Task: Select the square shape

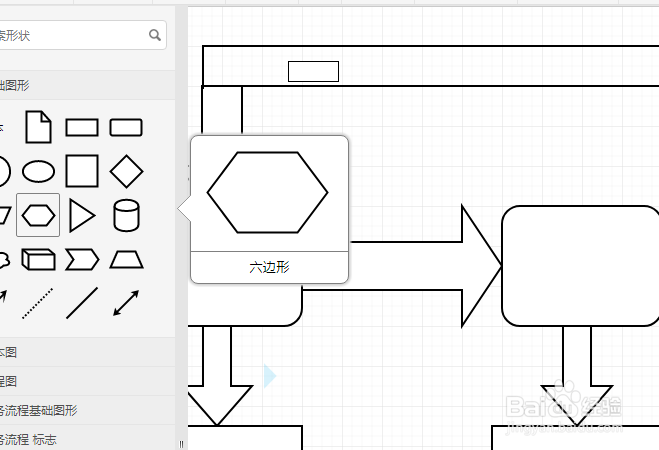Action: point(82,171)
